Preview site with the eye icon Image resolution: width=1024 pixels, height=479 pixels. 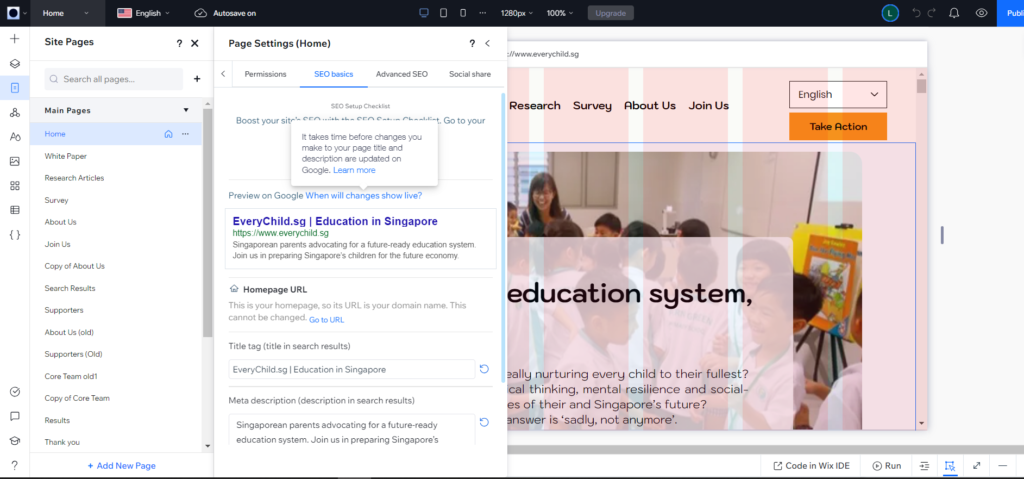point(981,13)
